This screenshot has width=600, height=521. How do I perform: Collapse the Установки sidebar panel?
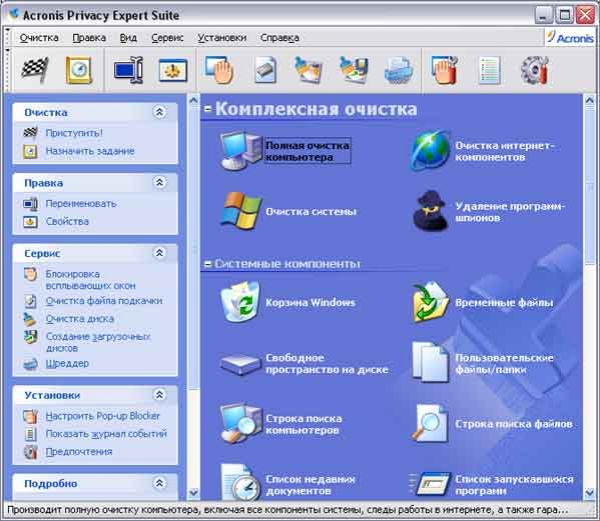[x=160, y=394]
